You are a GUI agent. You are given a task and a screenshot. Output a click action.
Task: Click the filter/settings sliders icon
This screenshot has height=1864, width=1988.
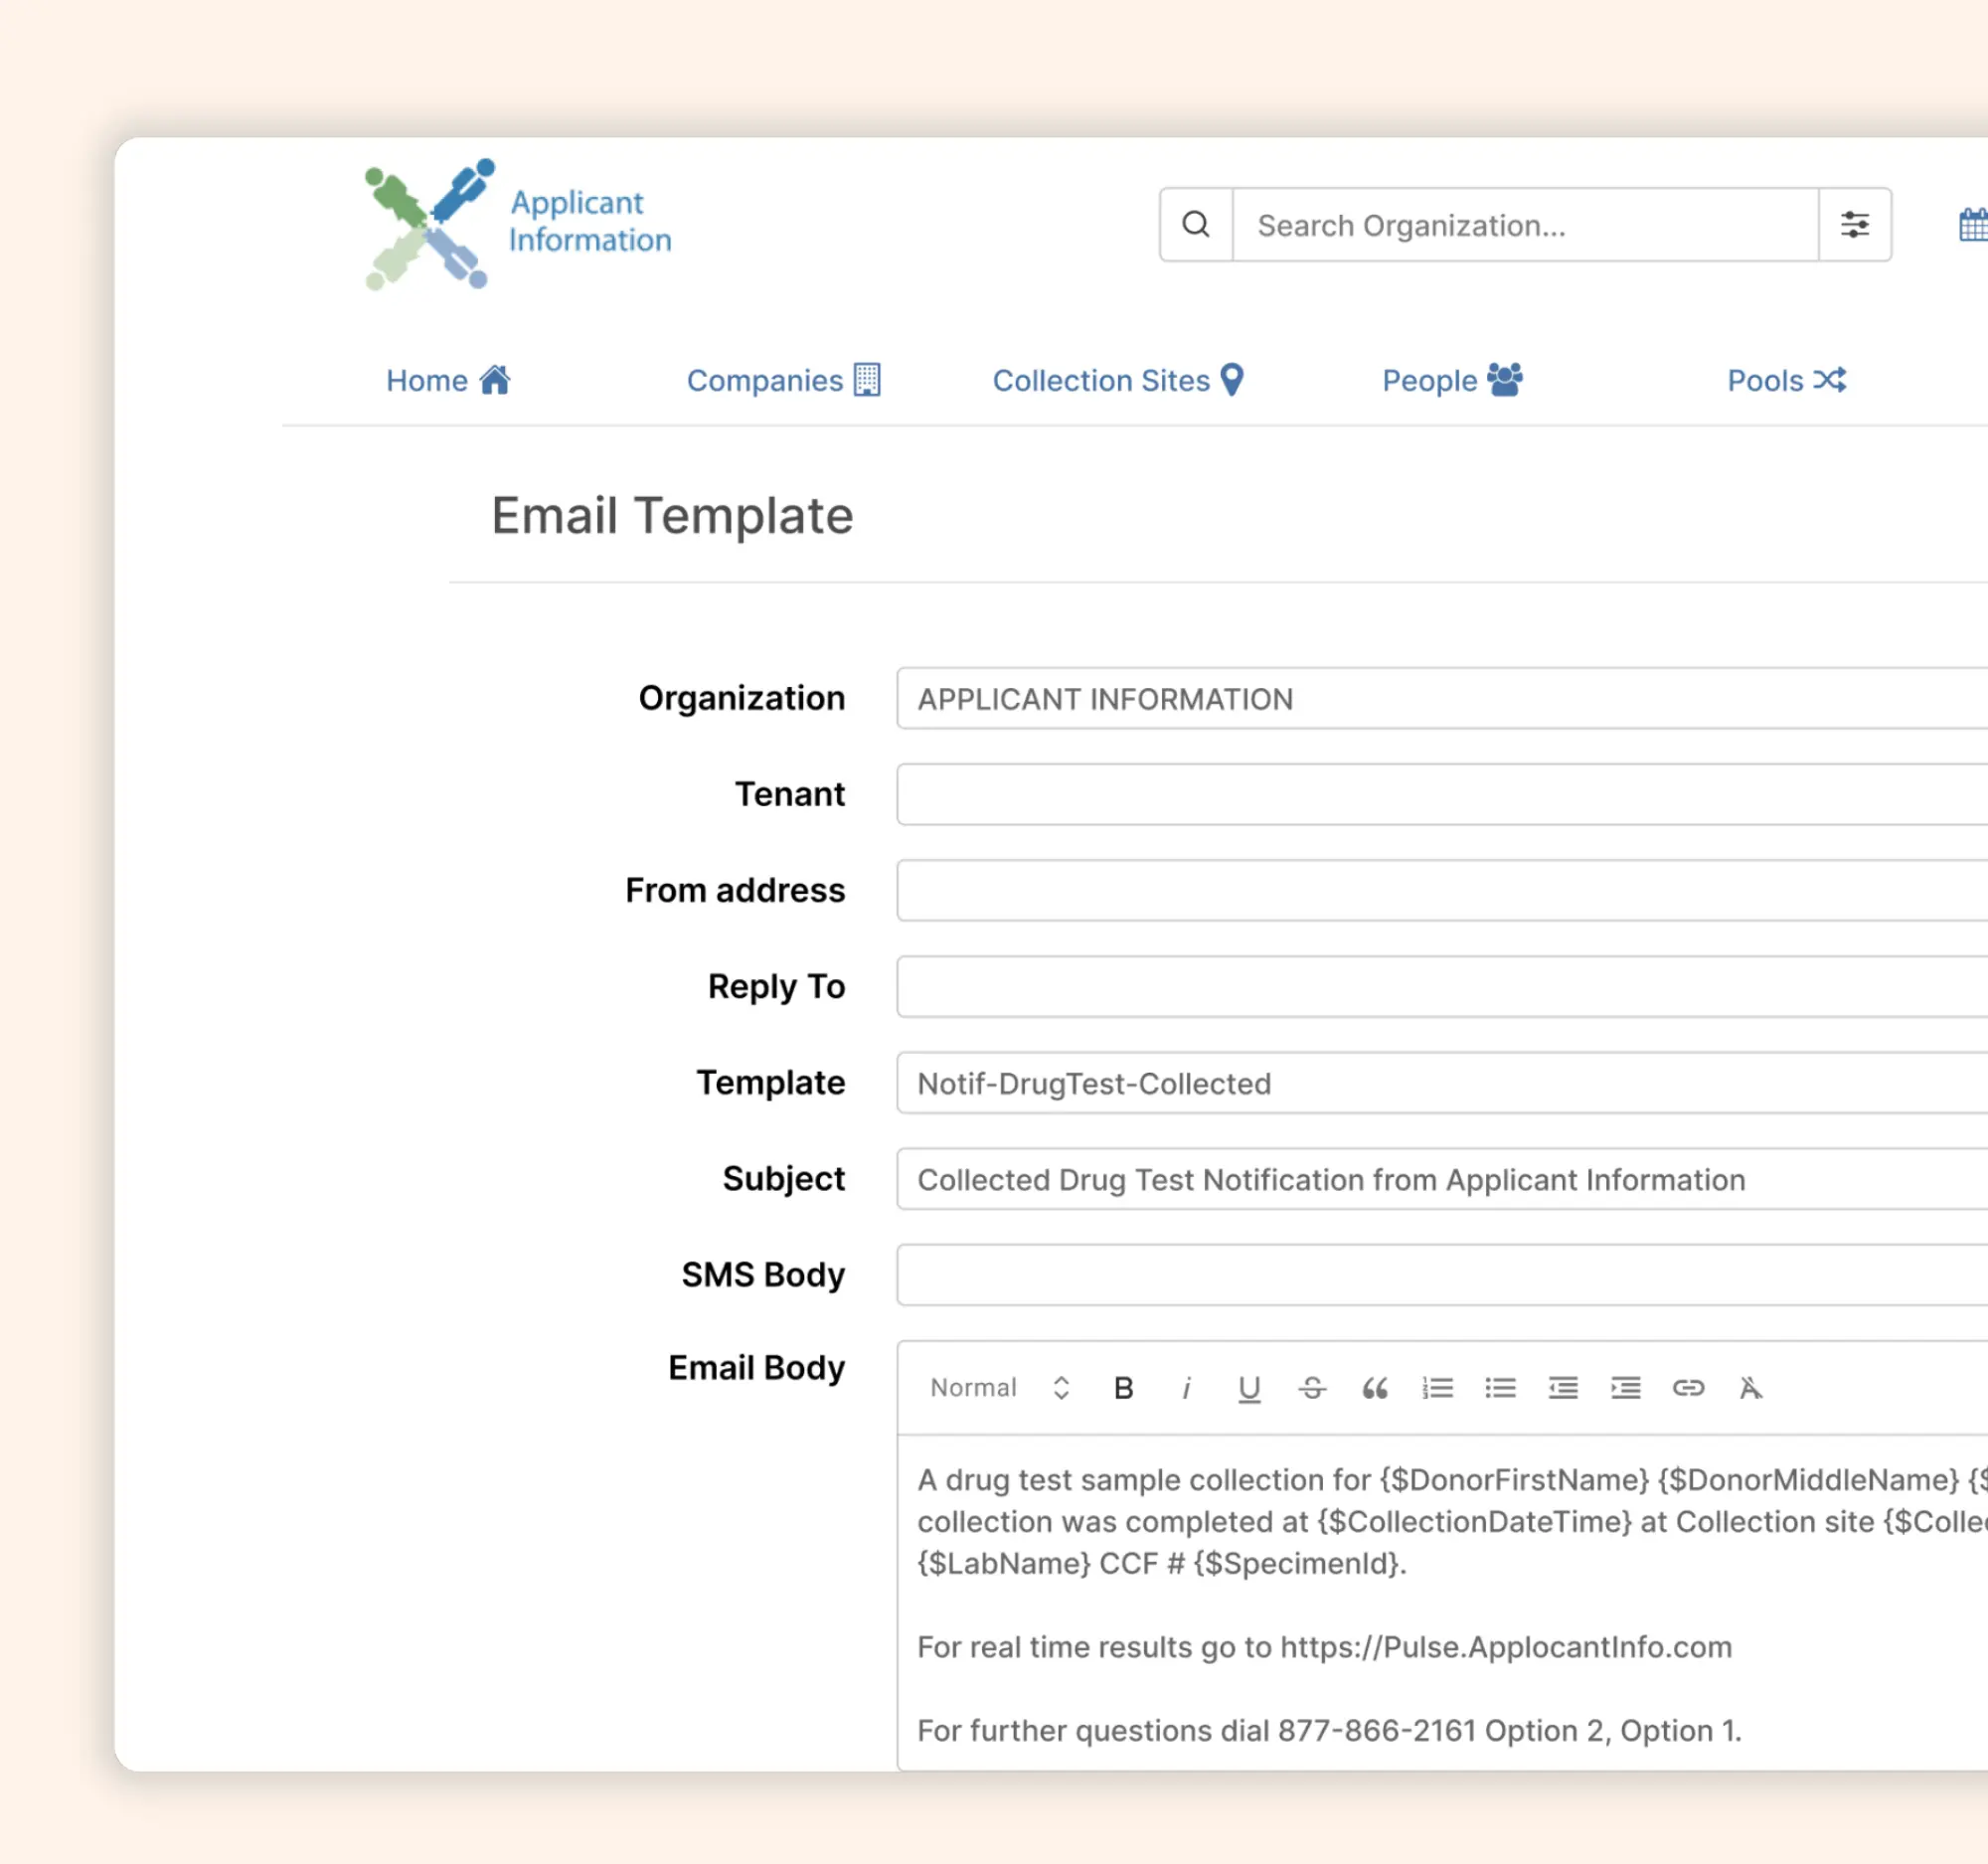(1855, 225)
